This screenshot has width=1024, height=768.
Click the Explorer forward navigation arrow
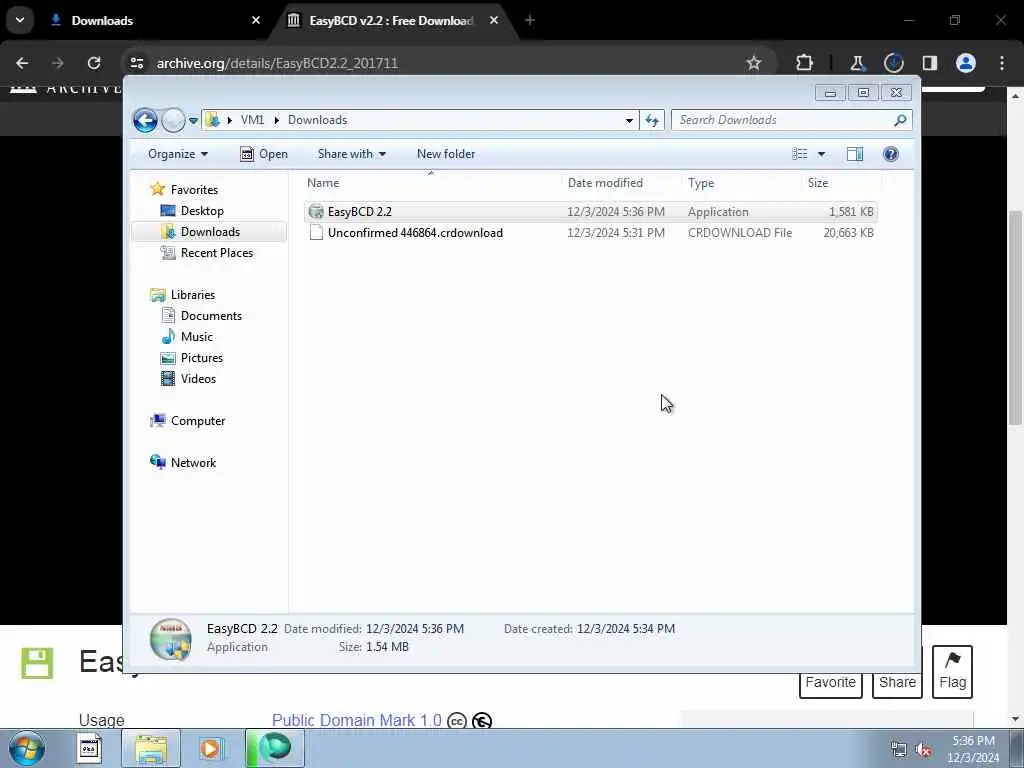point(173,120)
